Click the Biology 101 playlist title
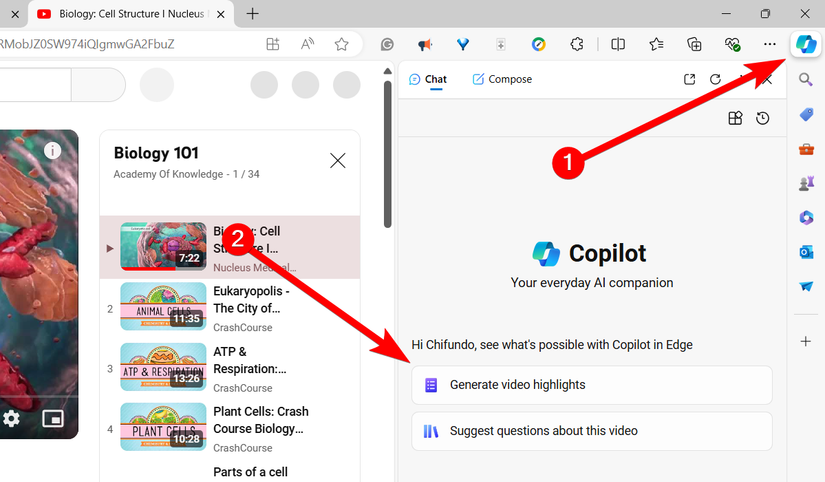The width and height of the screenshot is (825, 482). click(156, 153)
